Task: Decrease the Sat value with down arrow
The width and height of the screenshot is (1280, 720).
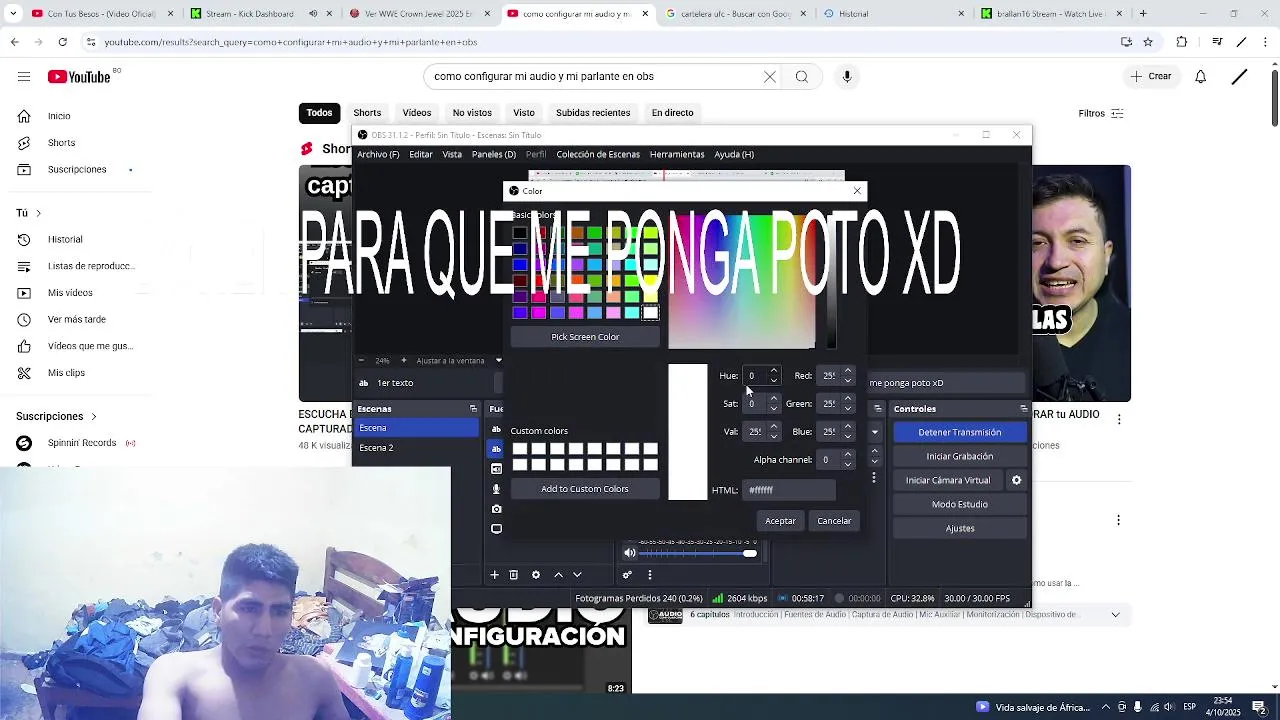Action: pyautogui.click(x=773, y=408)
